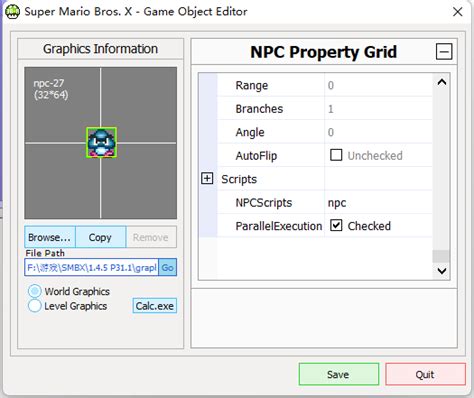Save the NPC changes
The width and height of the screenshot is (474, 398).
point(339,374)
